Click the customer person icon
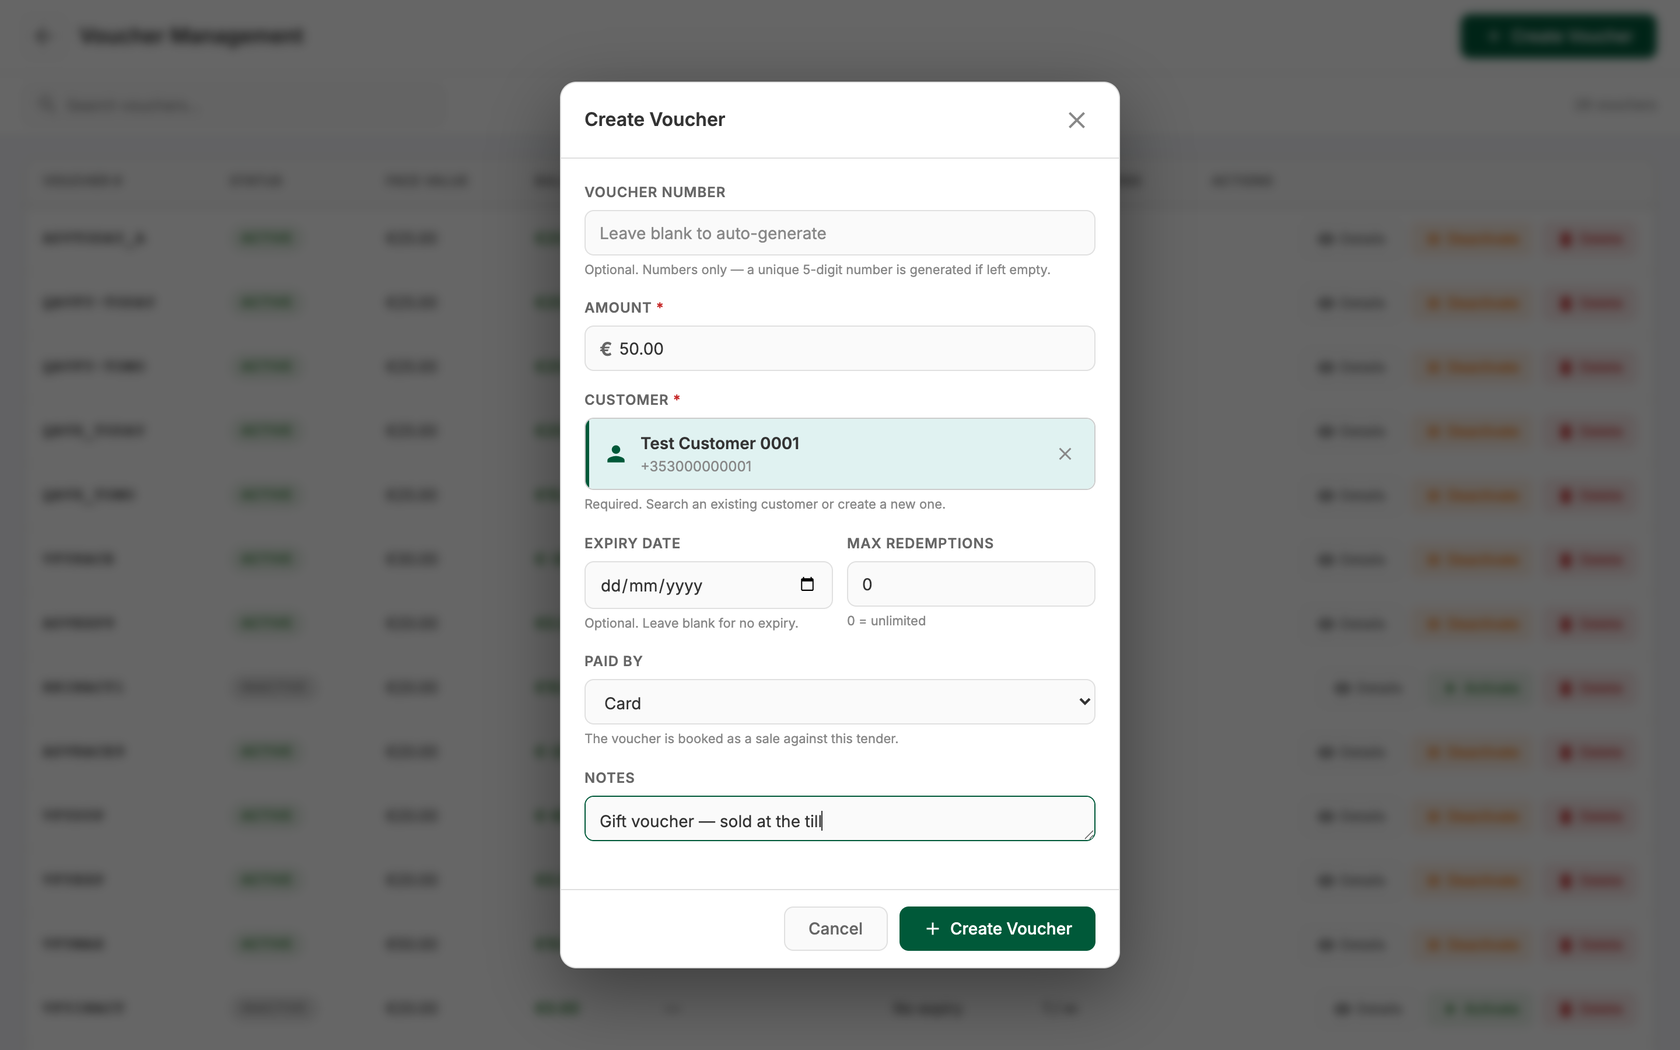Screen dimensions: 1680x1050 (616, 454)
